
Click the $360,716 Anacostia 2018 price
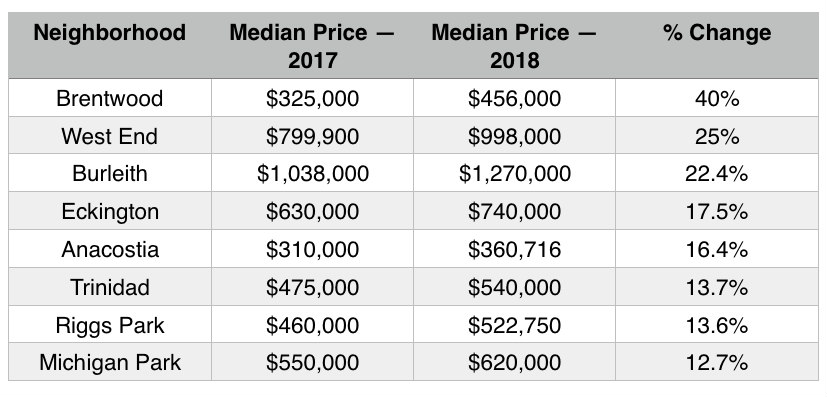[514, 249]
